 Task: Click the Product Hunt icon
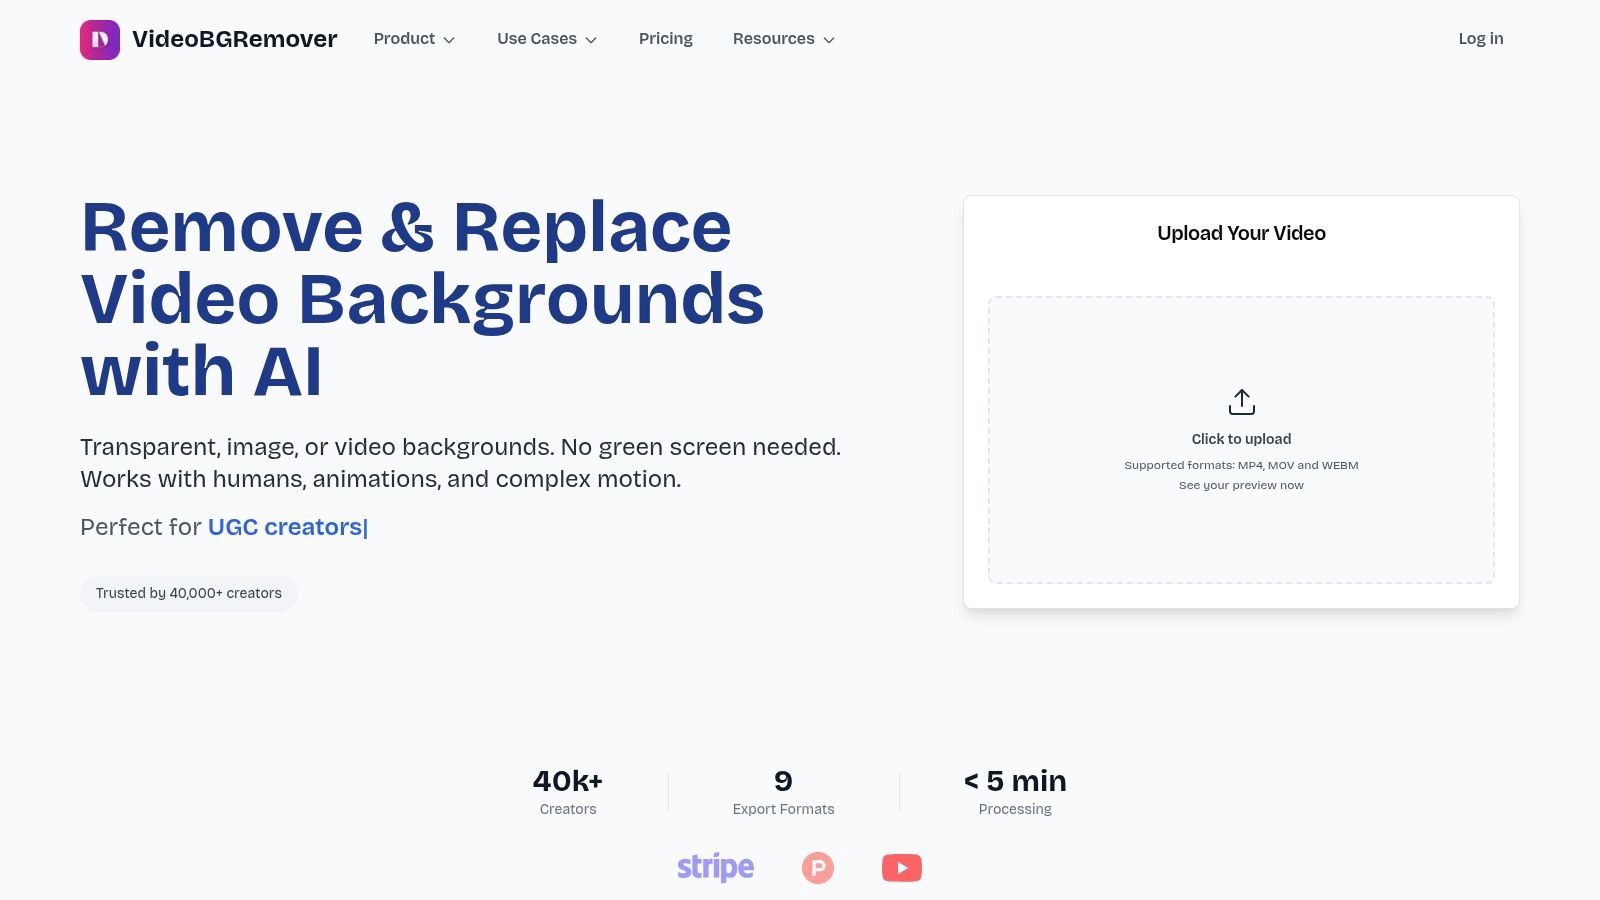coord(817,867)
